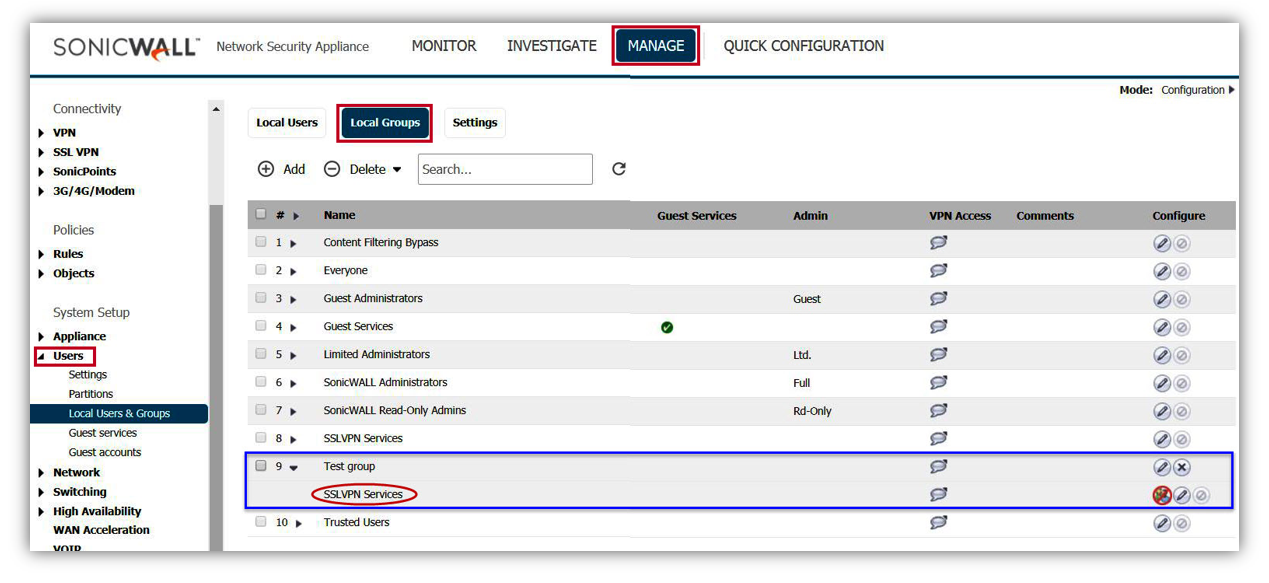Remove SSLVPN Services member from Test group
The height and width of the screenshot is (583, 1269).
pyautogui.click(x=1162, y=495)
